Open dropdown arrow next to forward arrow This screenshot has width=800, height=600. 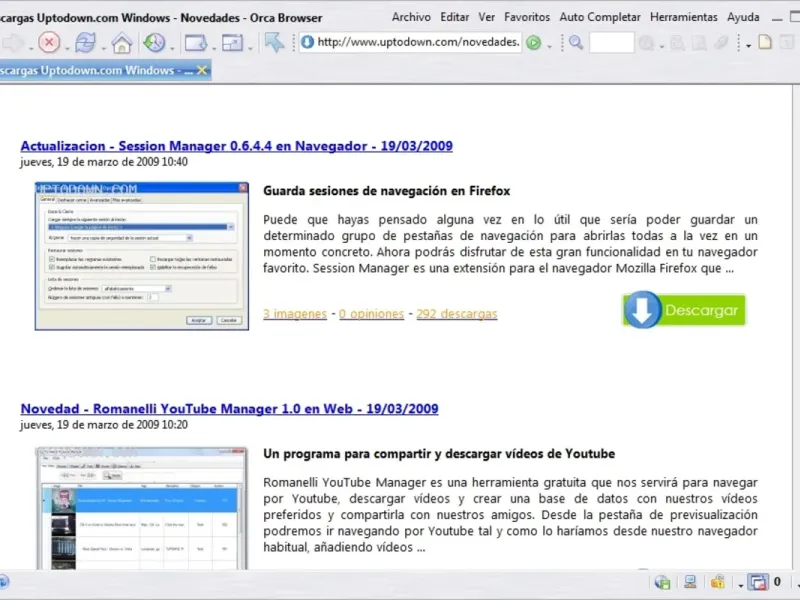point(31,48)
